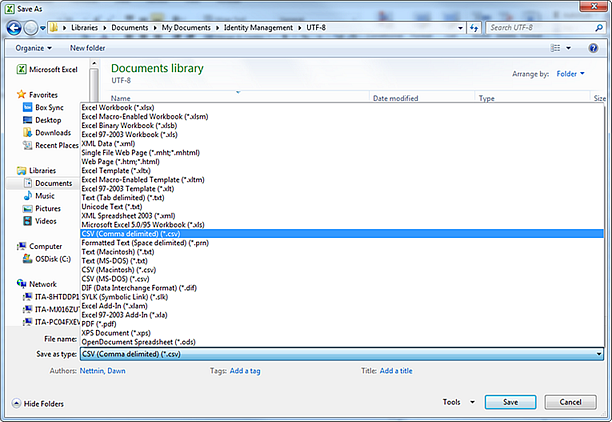
Task: Click Add a tag link
Action: click(245, 371)
